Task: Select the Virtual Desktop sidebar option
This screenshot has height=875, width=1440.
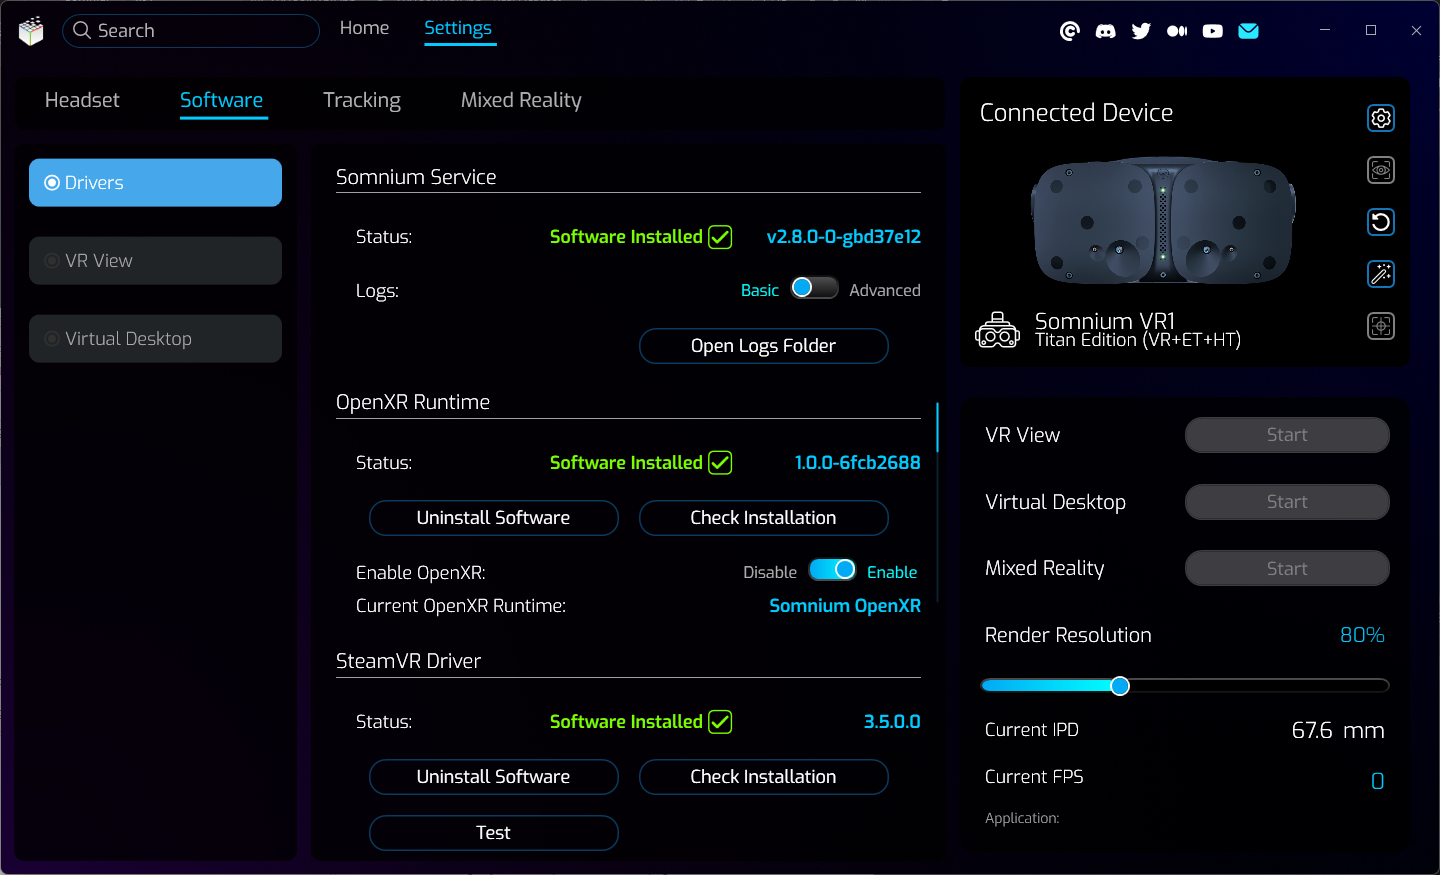Action: click(155, 339)
